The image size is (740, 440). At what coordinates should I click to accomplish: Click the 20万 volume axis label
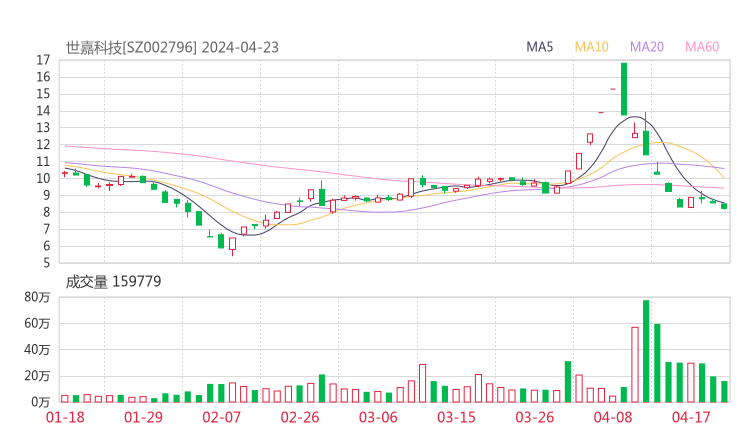pos(37,376)
